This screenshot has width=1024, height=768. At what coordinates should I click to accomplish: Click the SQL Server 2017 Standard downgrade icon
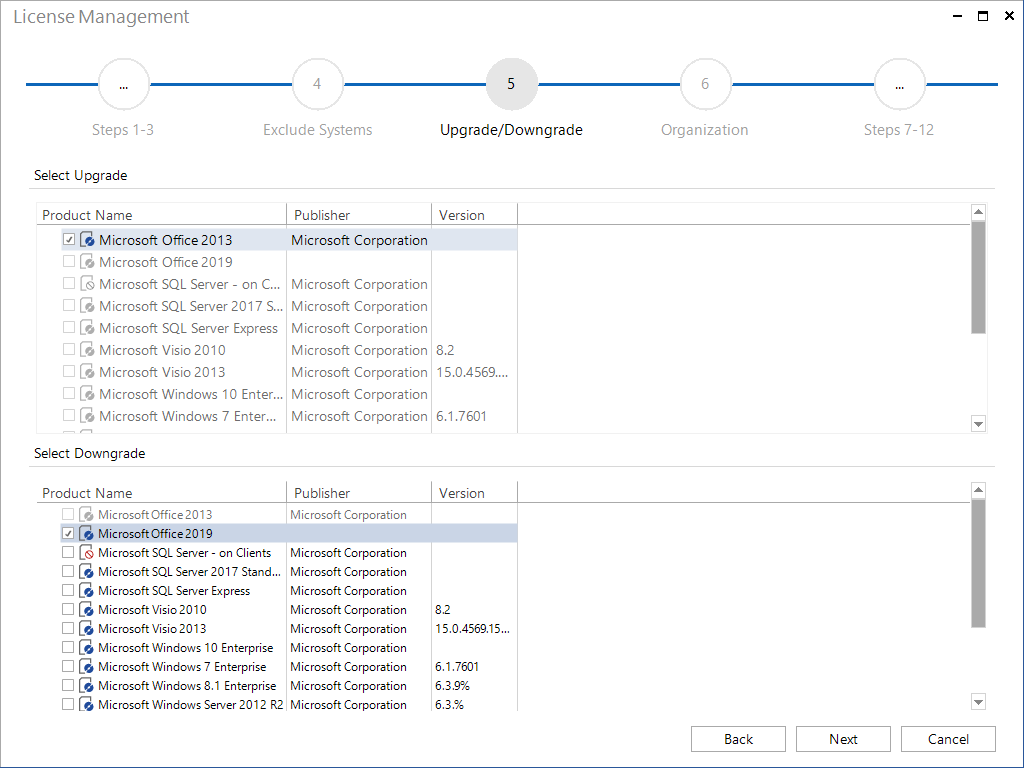coord(86,571)
